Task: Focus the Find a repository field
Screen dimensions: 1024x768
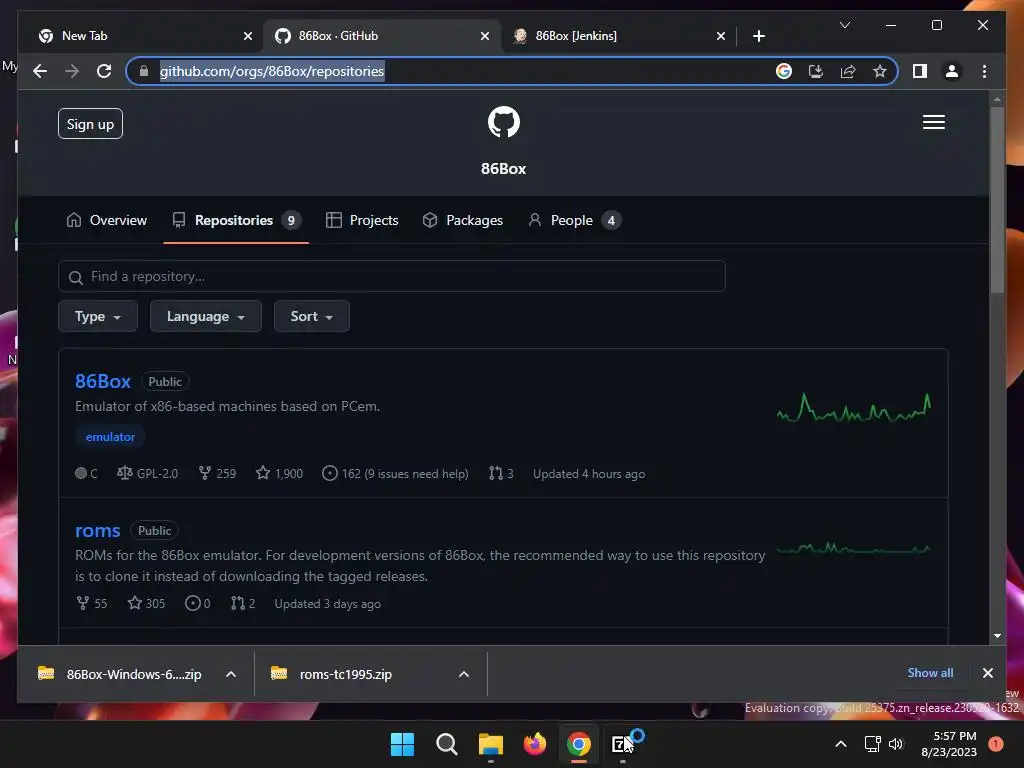Action: [x=392, y=276]
